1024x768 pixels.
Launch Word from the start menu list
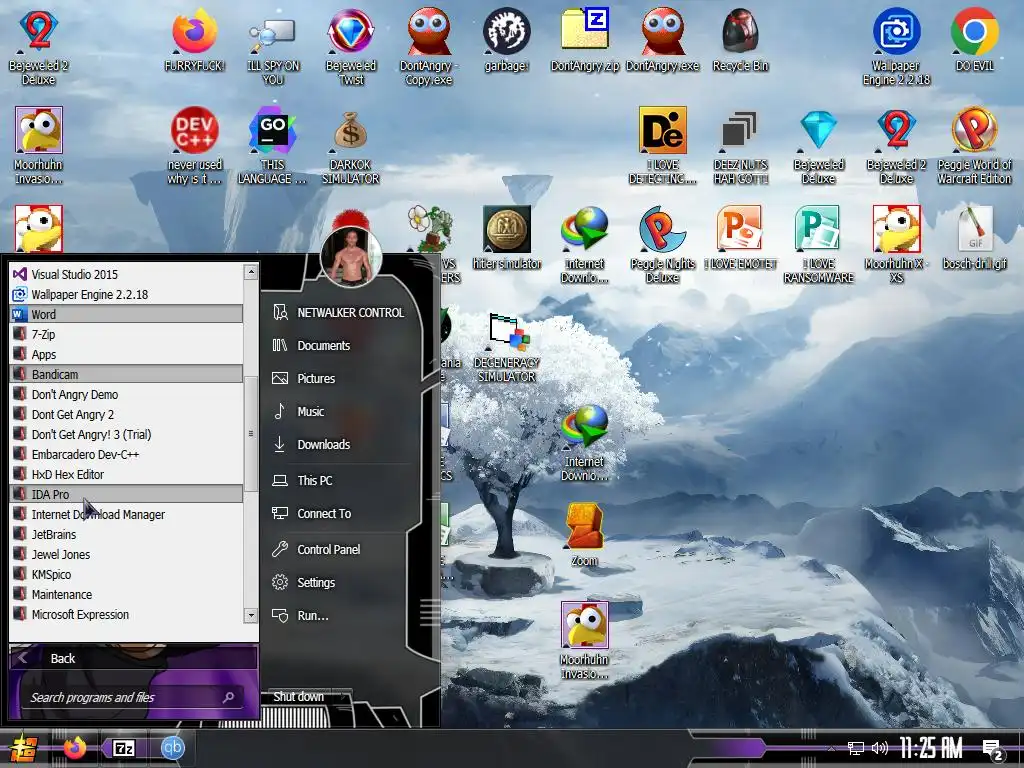[x=127, y=314]
